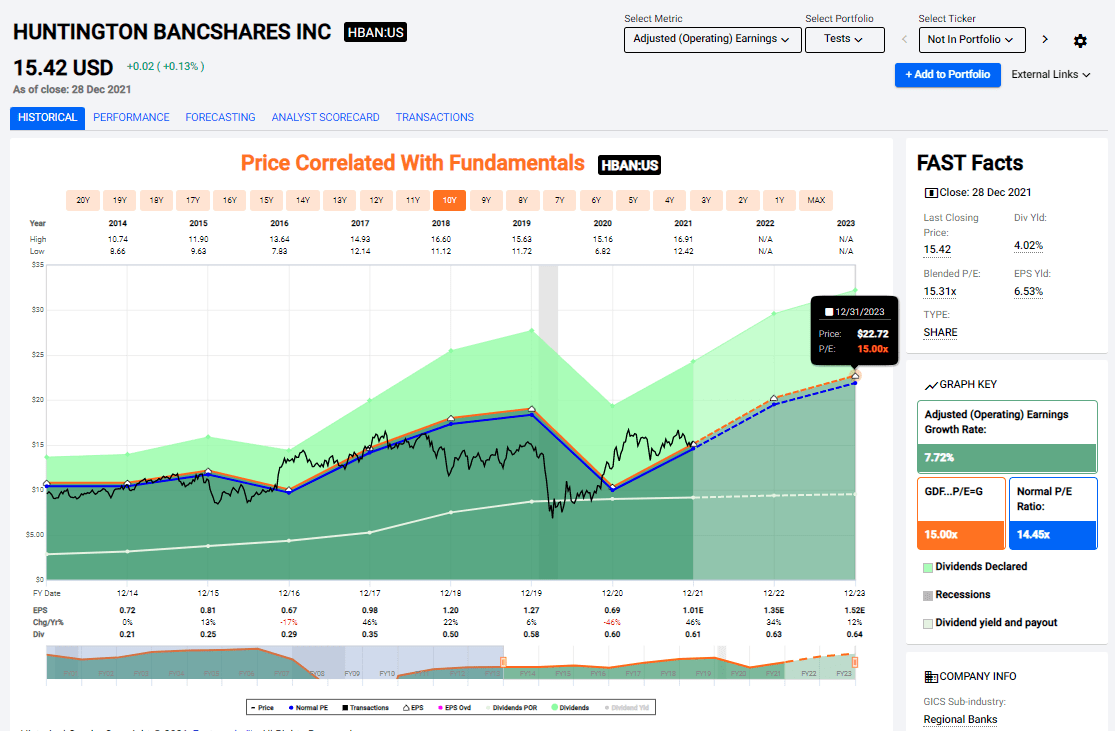
Task: Click the SHARE type value
Action: pos(940,333)
